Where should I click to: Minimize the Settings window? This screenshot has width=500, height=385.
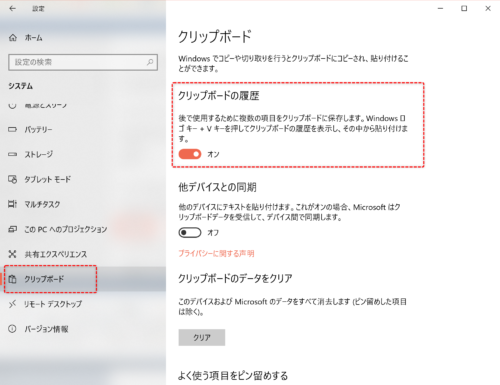click(440, 9)
